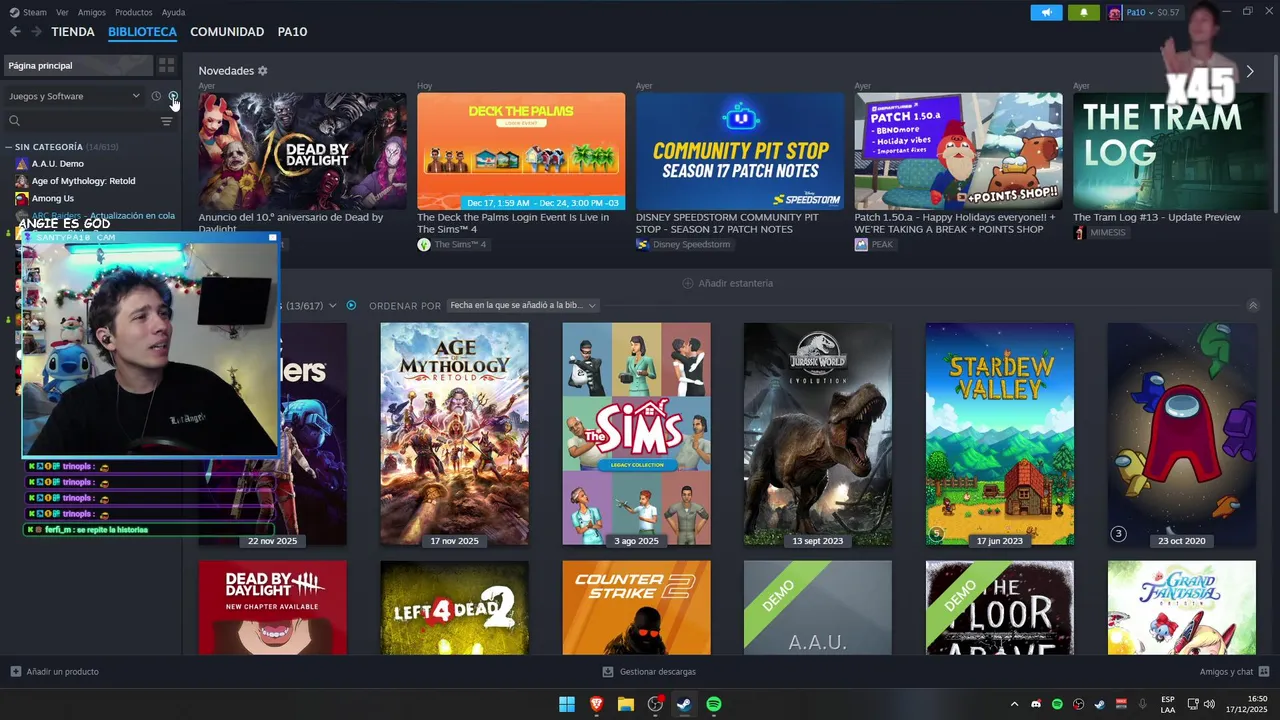1280x720 pixels.
Task: Open the PA10 profile tab
Action: coord(292,32)
